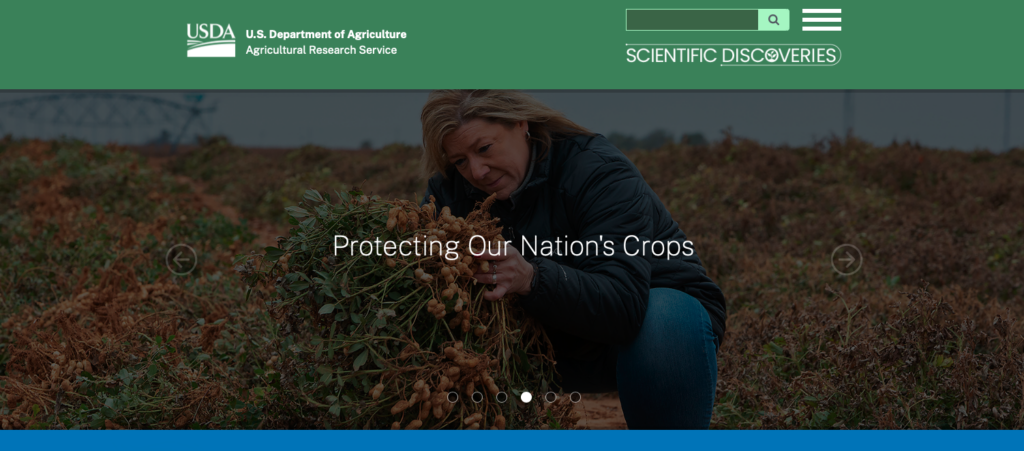Image resolution: width=1024 pixels, height=451 pixels.
Task: Select the fifth carousel dot
Action: [551, 397]
